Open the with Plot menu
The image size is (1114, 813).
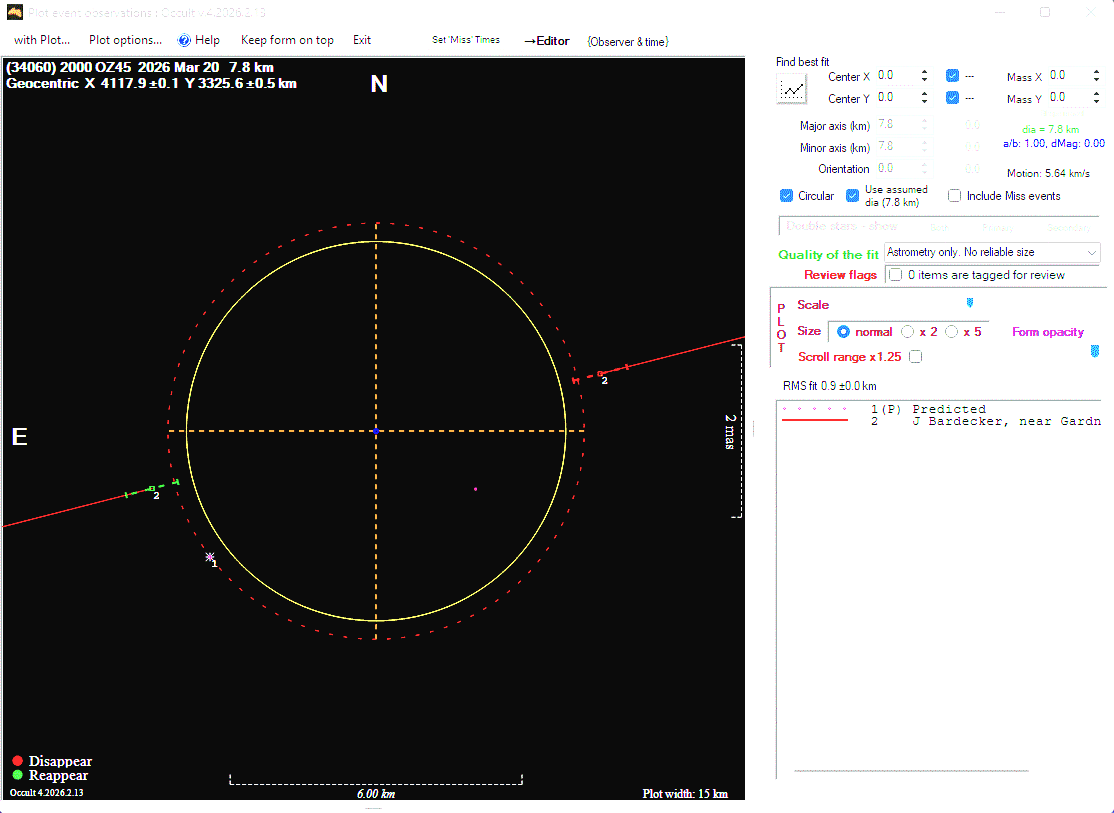41,40
